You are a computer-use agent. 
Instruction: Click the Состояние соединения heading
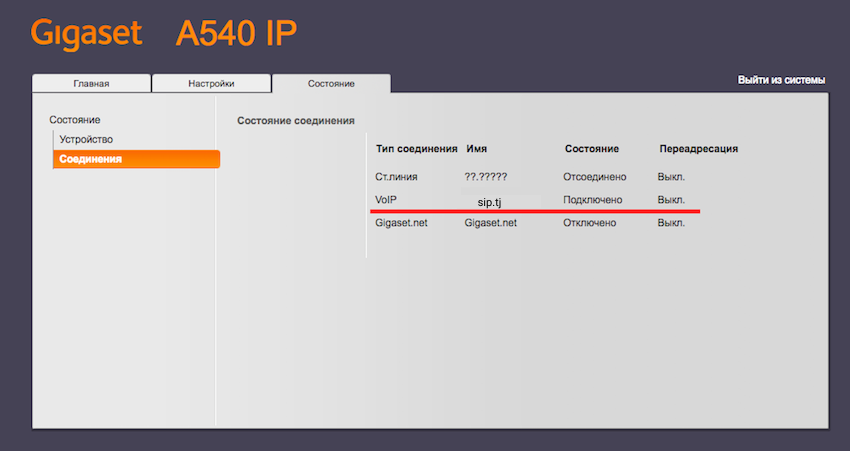295,121
